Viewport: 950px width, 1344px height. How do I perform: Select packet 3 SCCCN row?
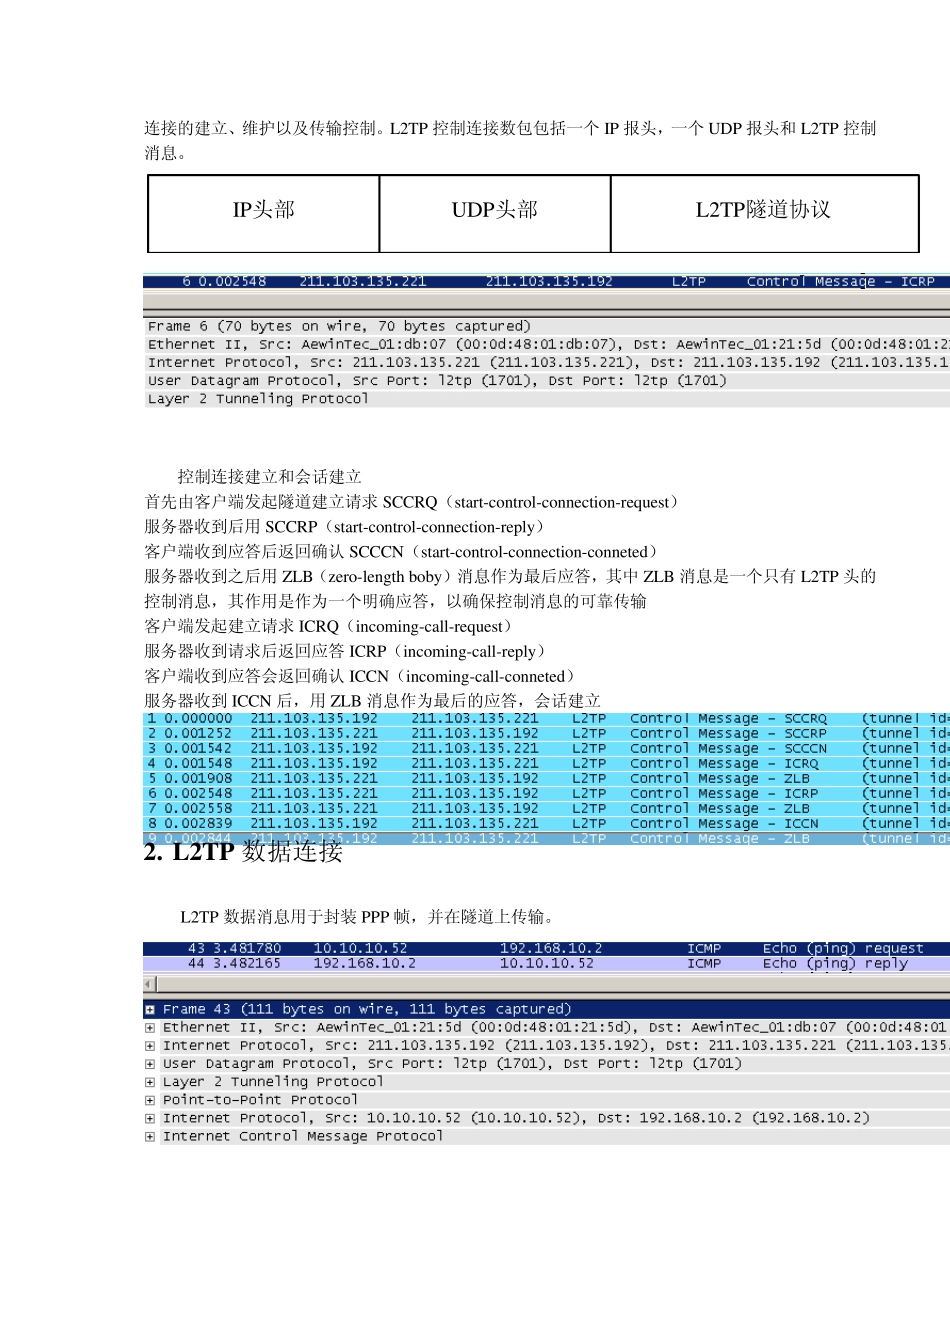(547, 749)
